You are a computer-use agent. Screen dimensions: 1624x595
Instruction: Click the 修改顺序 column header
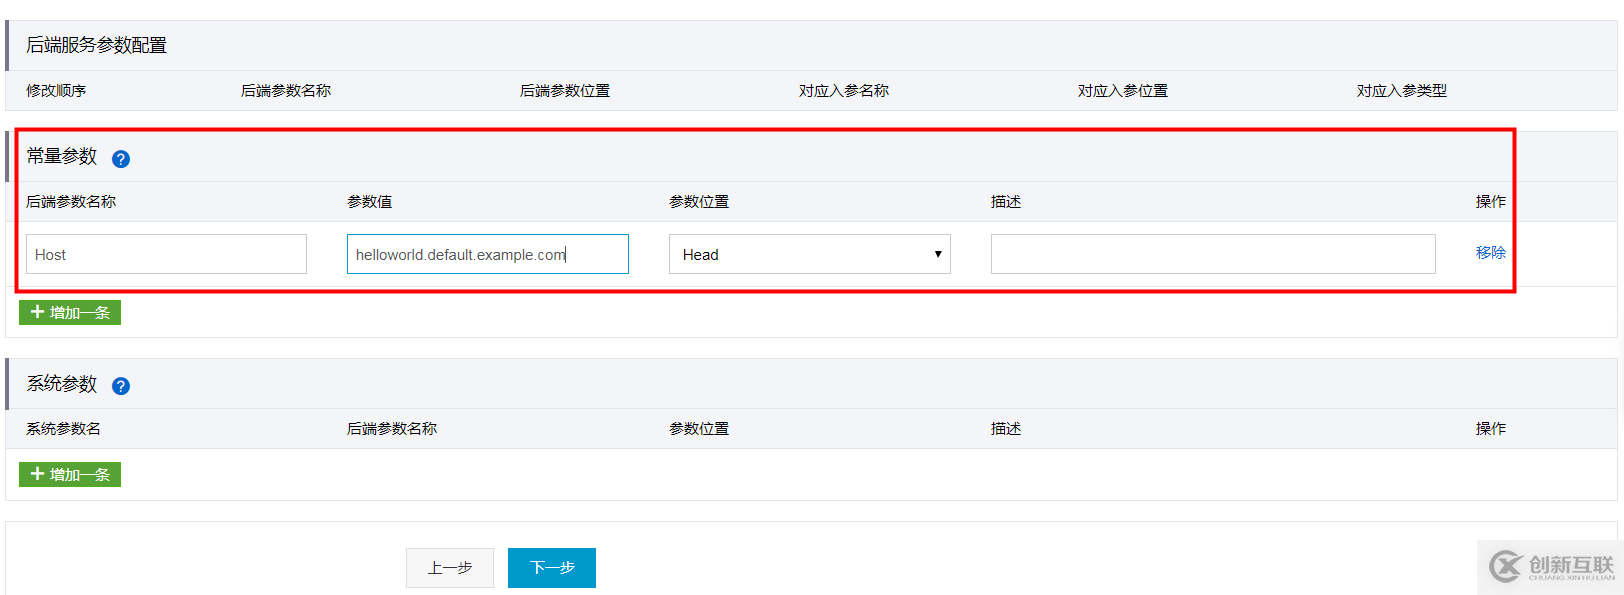click(x=56, y=90)
